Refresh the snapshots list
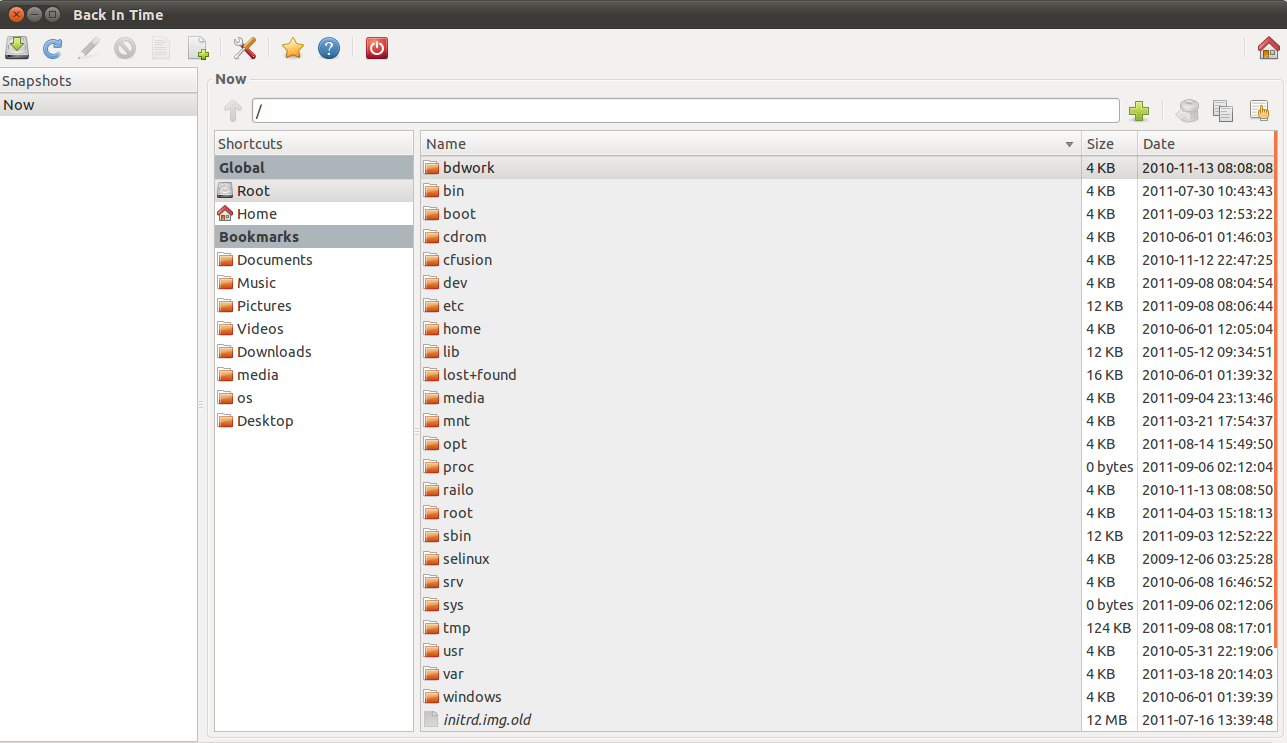This screenshot has height=743, width=1287. pyautogui.click(x=52, y=48)
